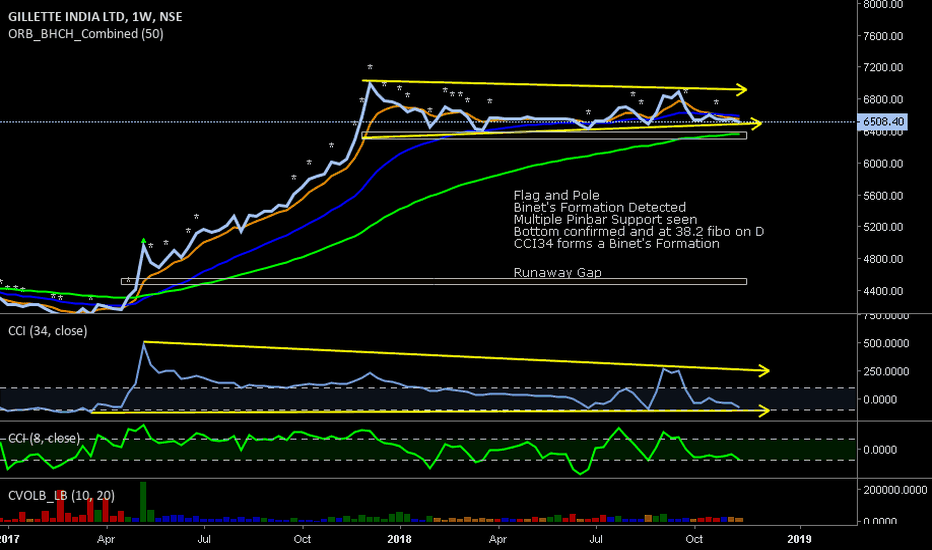
Task: Click the 'Multiple Pinbar Support seen' annotation
Action: tap(605, 219)
